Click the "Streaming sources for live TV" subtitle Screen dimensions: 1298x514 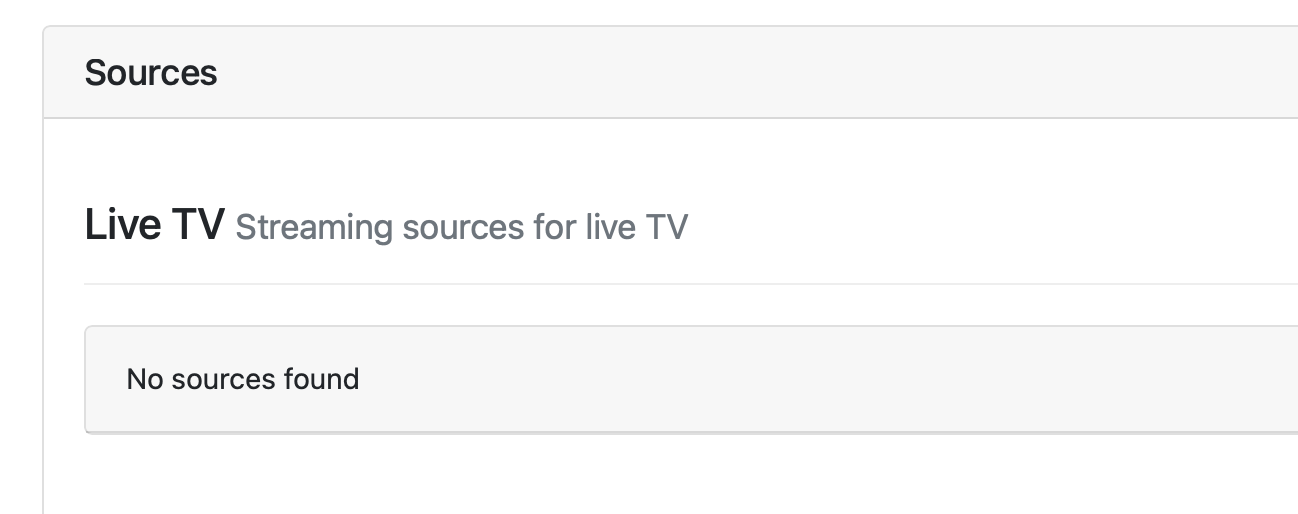click(461, 228)
